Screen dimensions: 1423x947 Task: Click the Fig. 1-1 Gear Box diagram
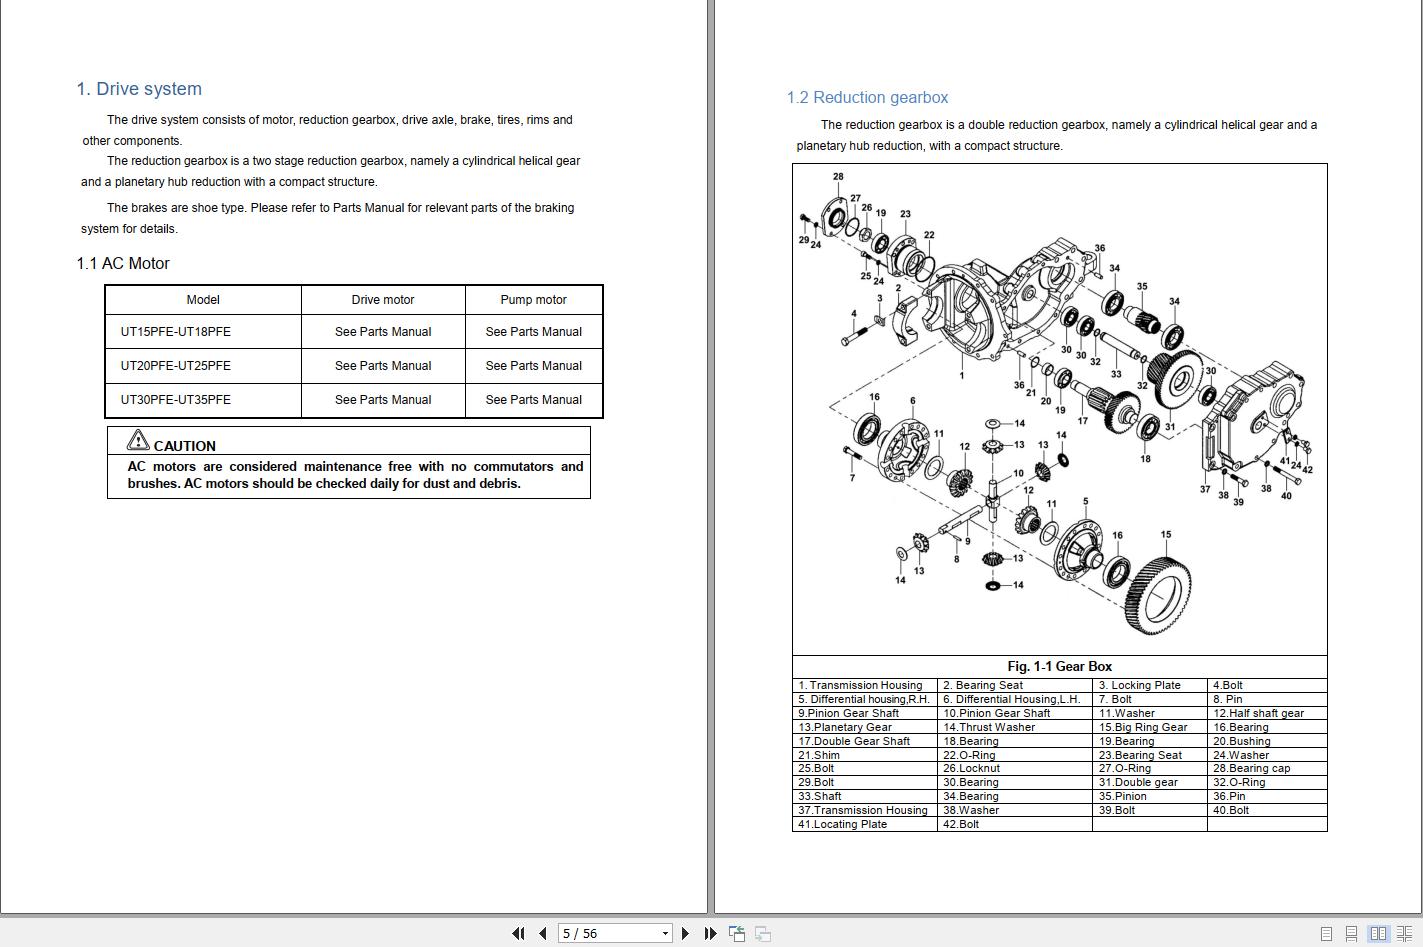pyautogui.click(x=1060, y=410)
